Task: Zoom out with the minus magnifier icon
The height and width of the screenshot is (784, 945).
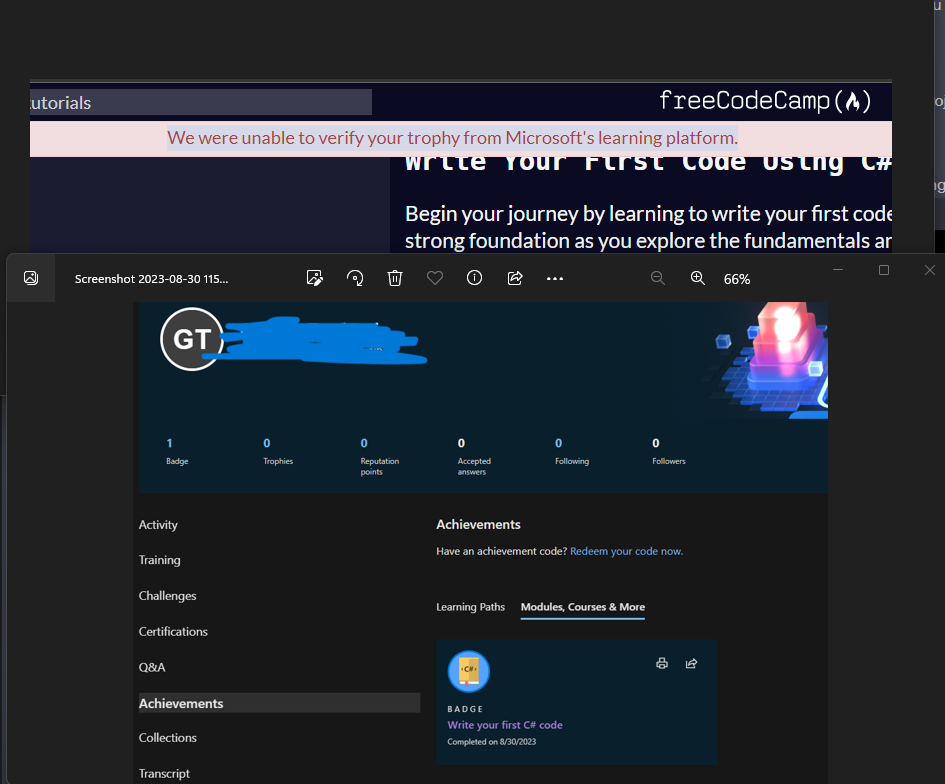Action: 658,278
